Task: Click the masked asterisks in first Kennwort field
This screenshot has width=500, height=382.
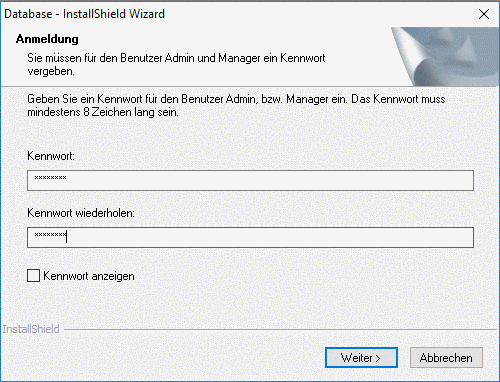Action: [x=50, y=178]
